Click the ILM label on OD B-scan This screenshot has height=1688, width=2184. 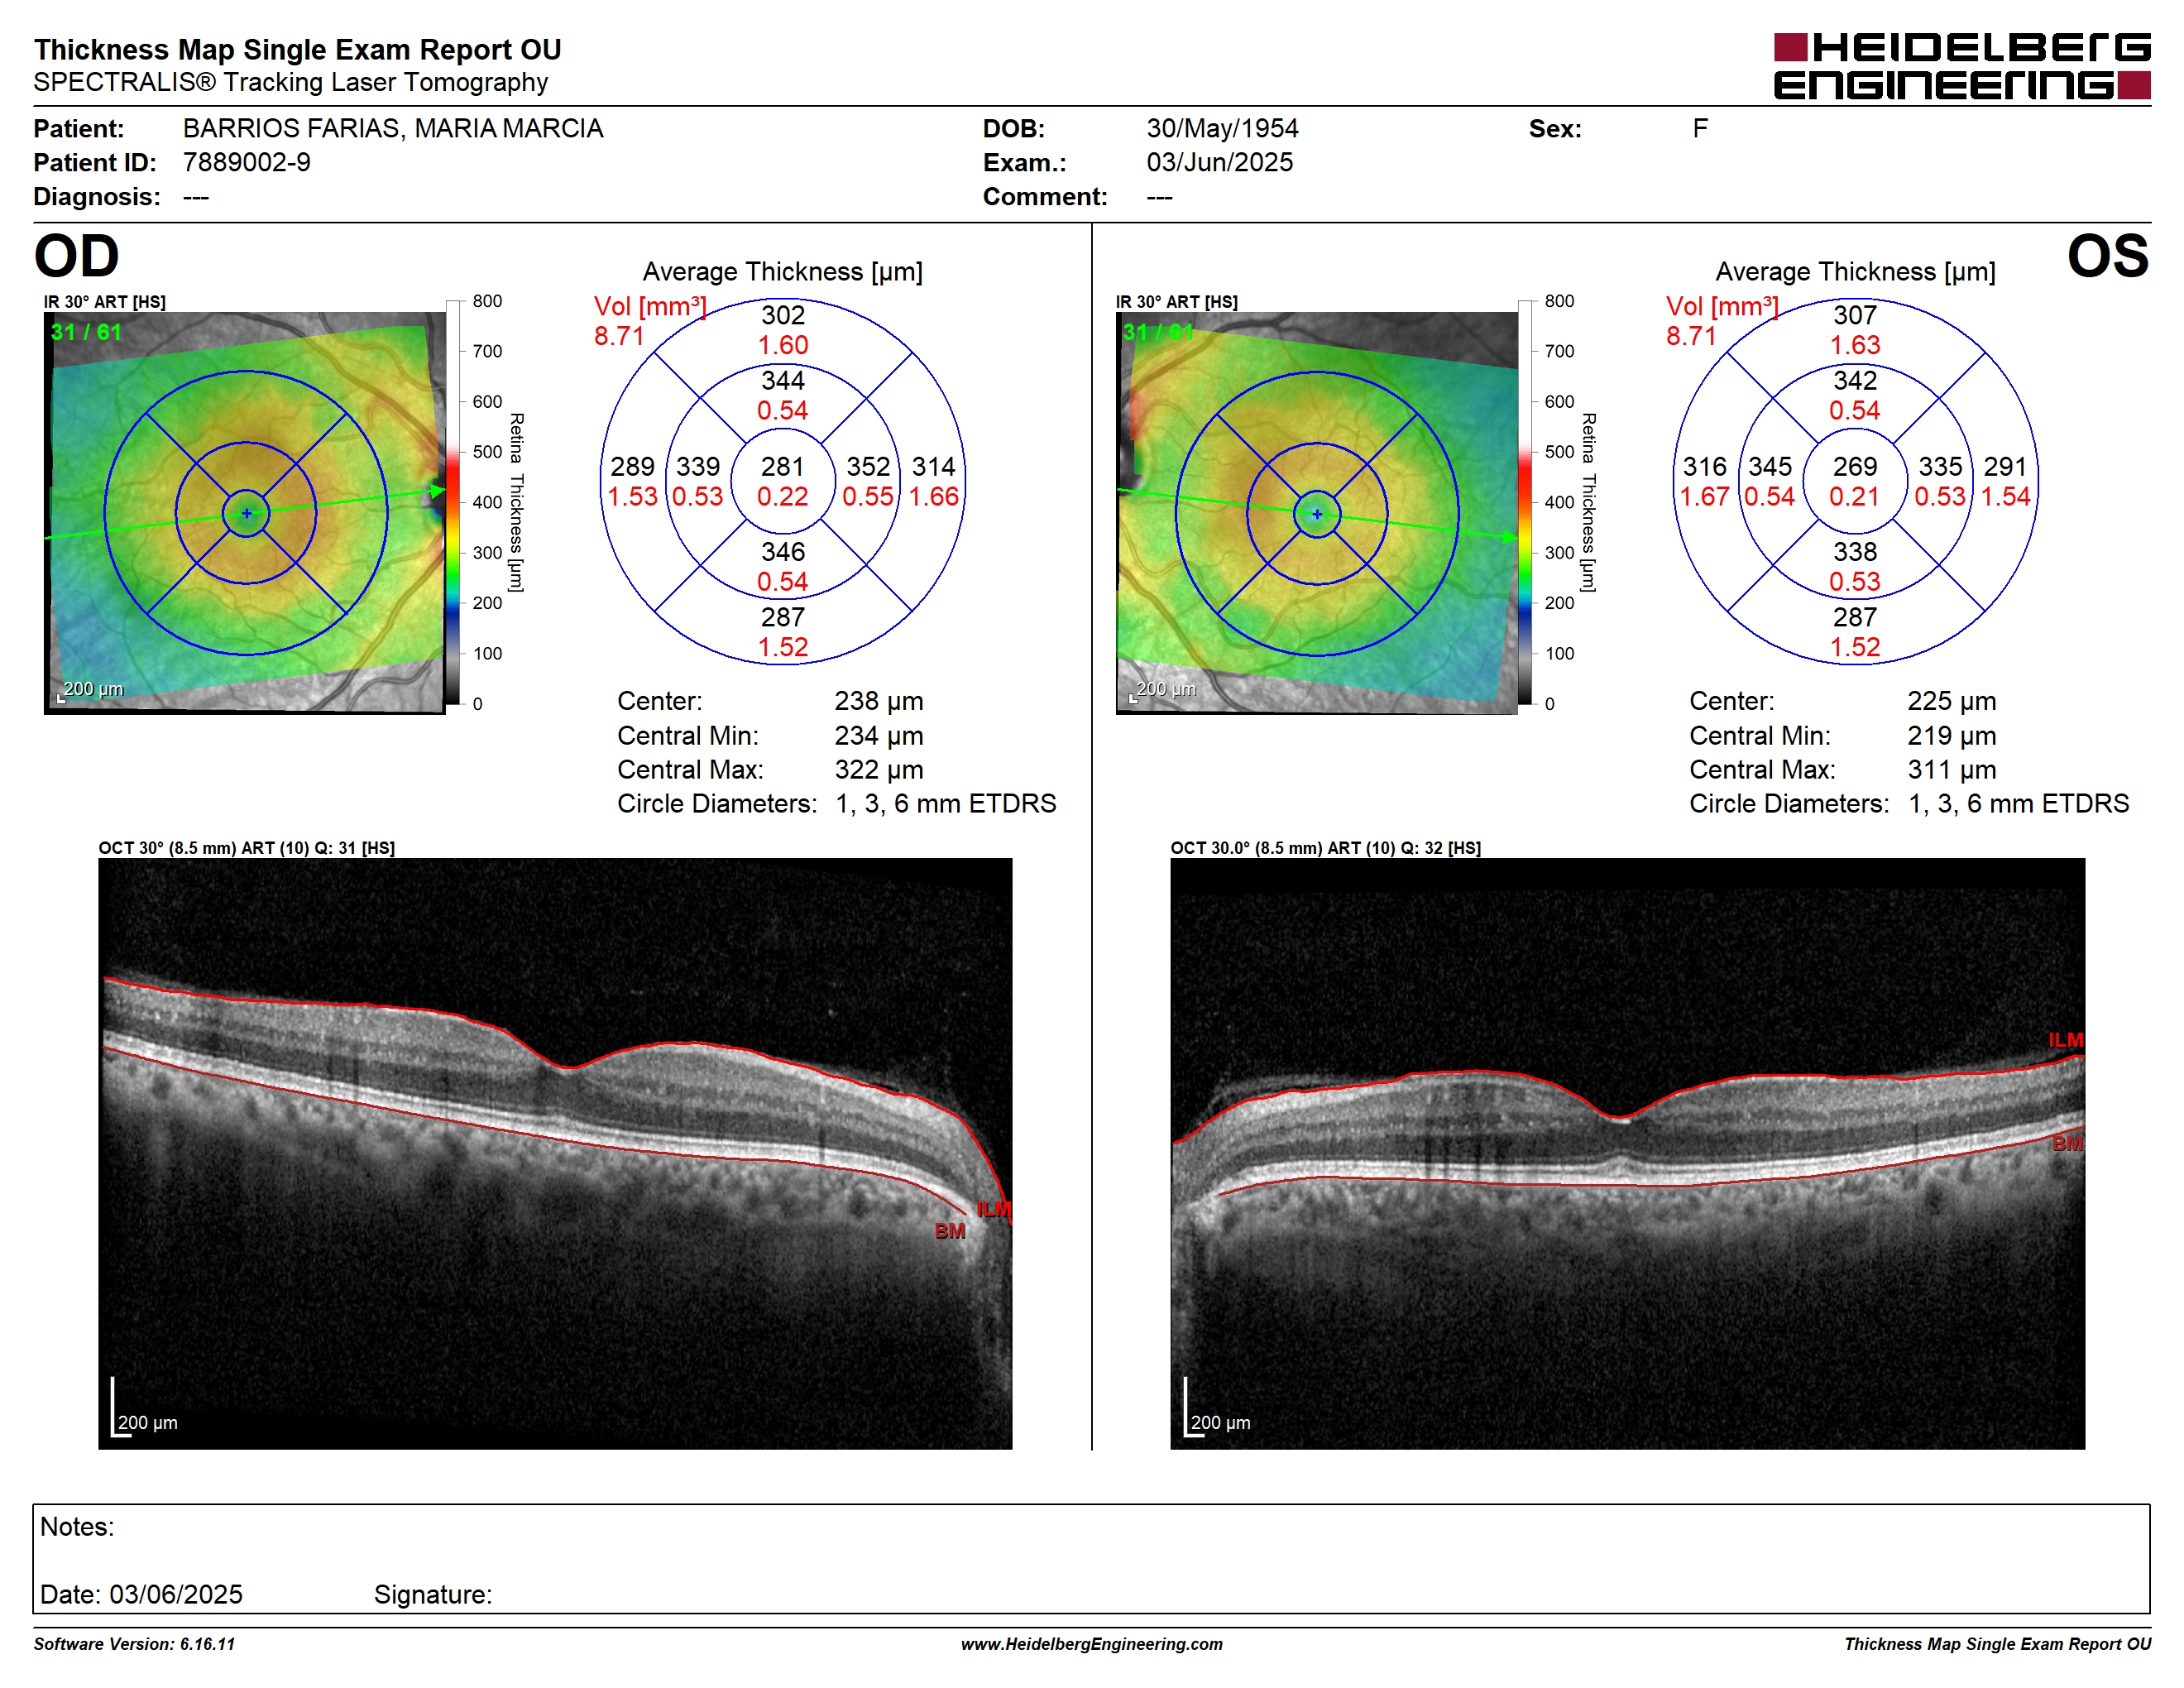tap(994, 1209)
